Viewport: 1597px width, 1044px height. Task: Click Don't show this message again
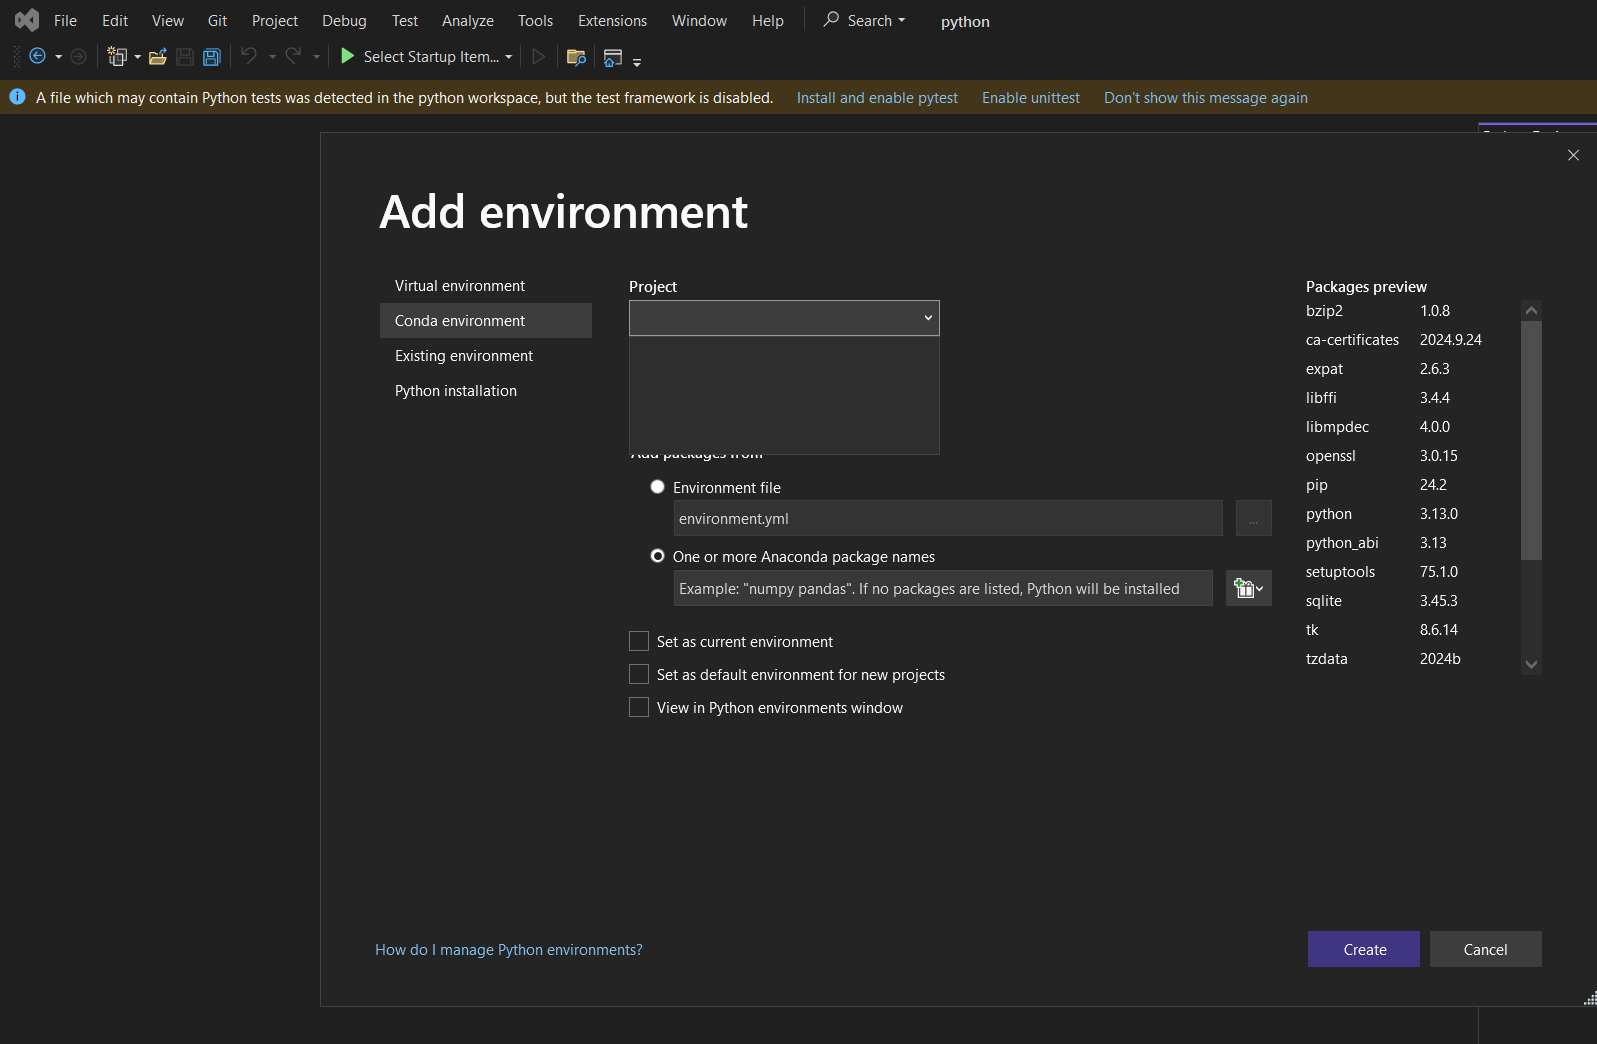pos(1206,98)
